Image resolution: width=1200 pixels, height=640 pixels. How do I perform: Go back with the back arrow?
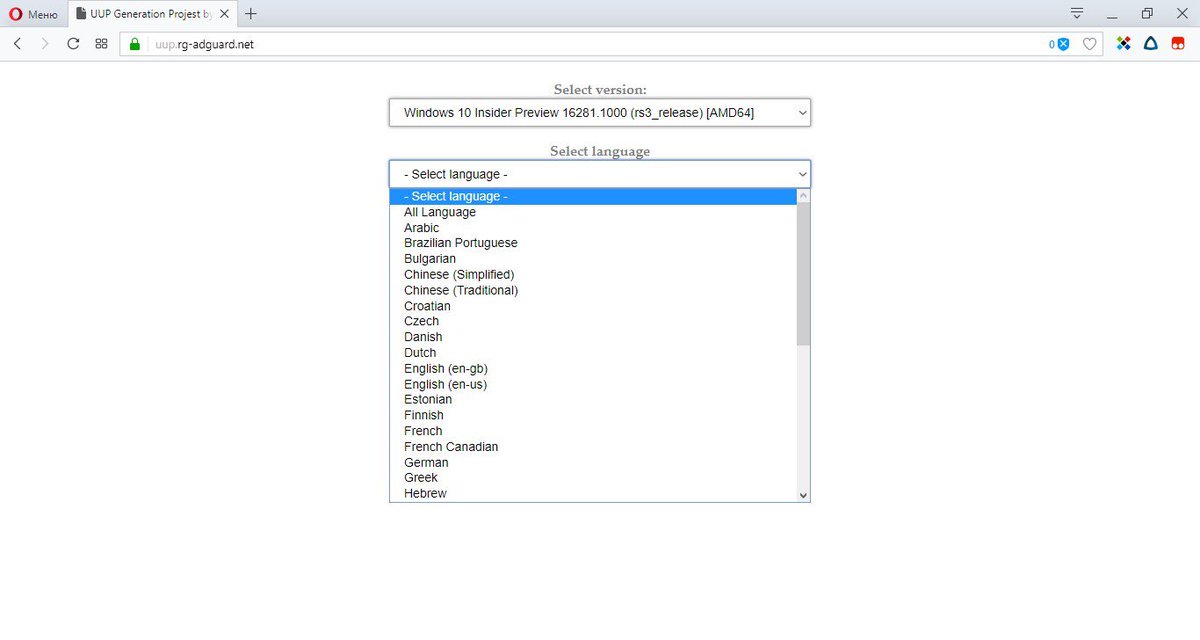tap(17, 44)
